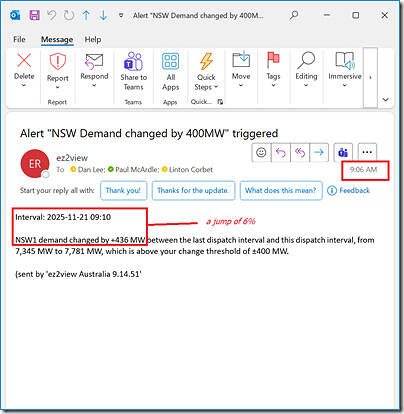Delete the message with the red X icon
This screenshot has width=404, height=414.
(24, 61)
